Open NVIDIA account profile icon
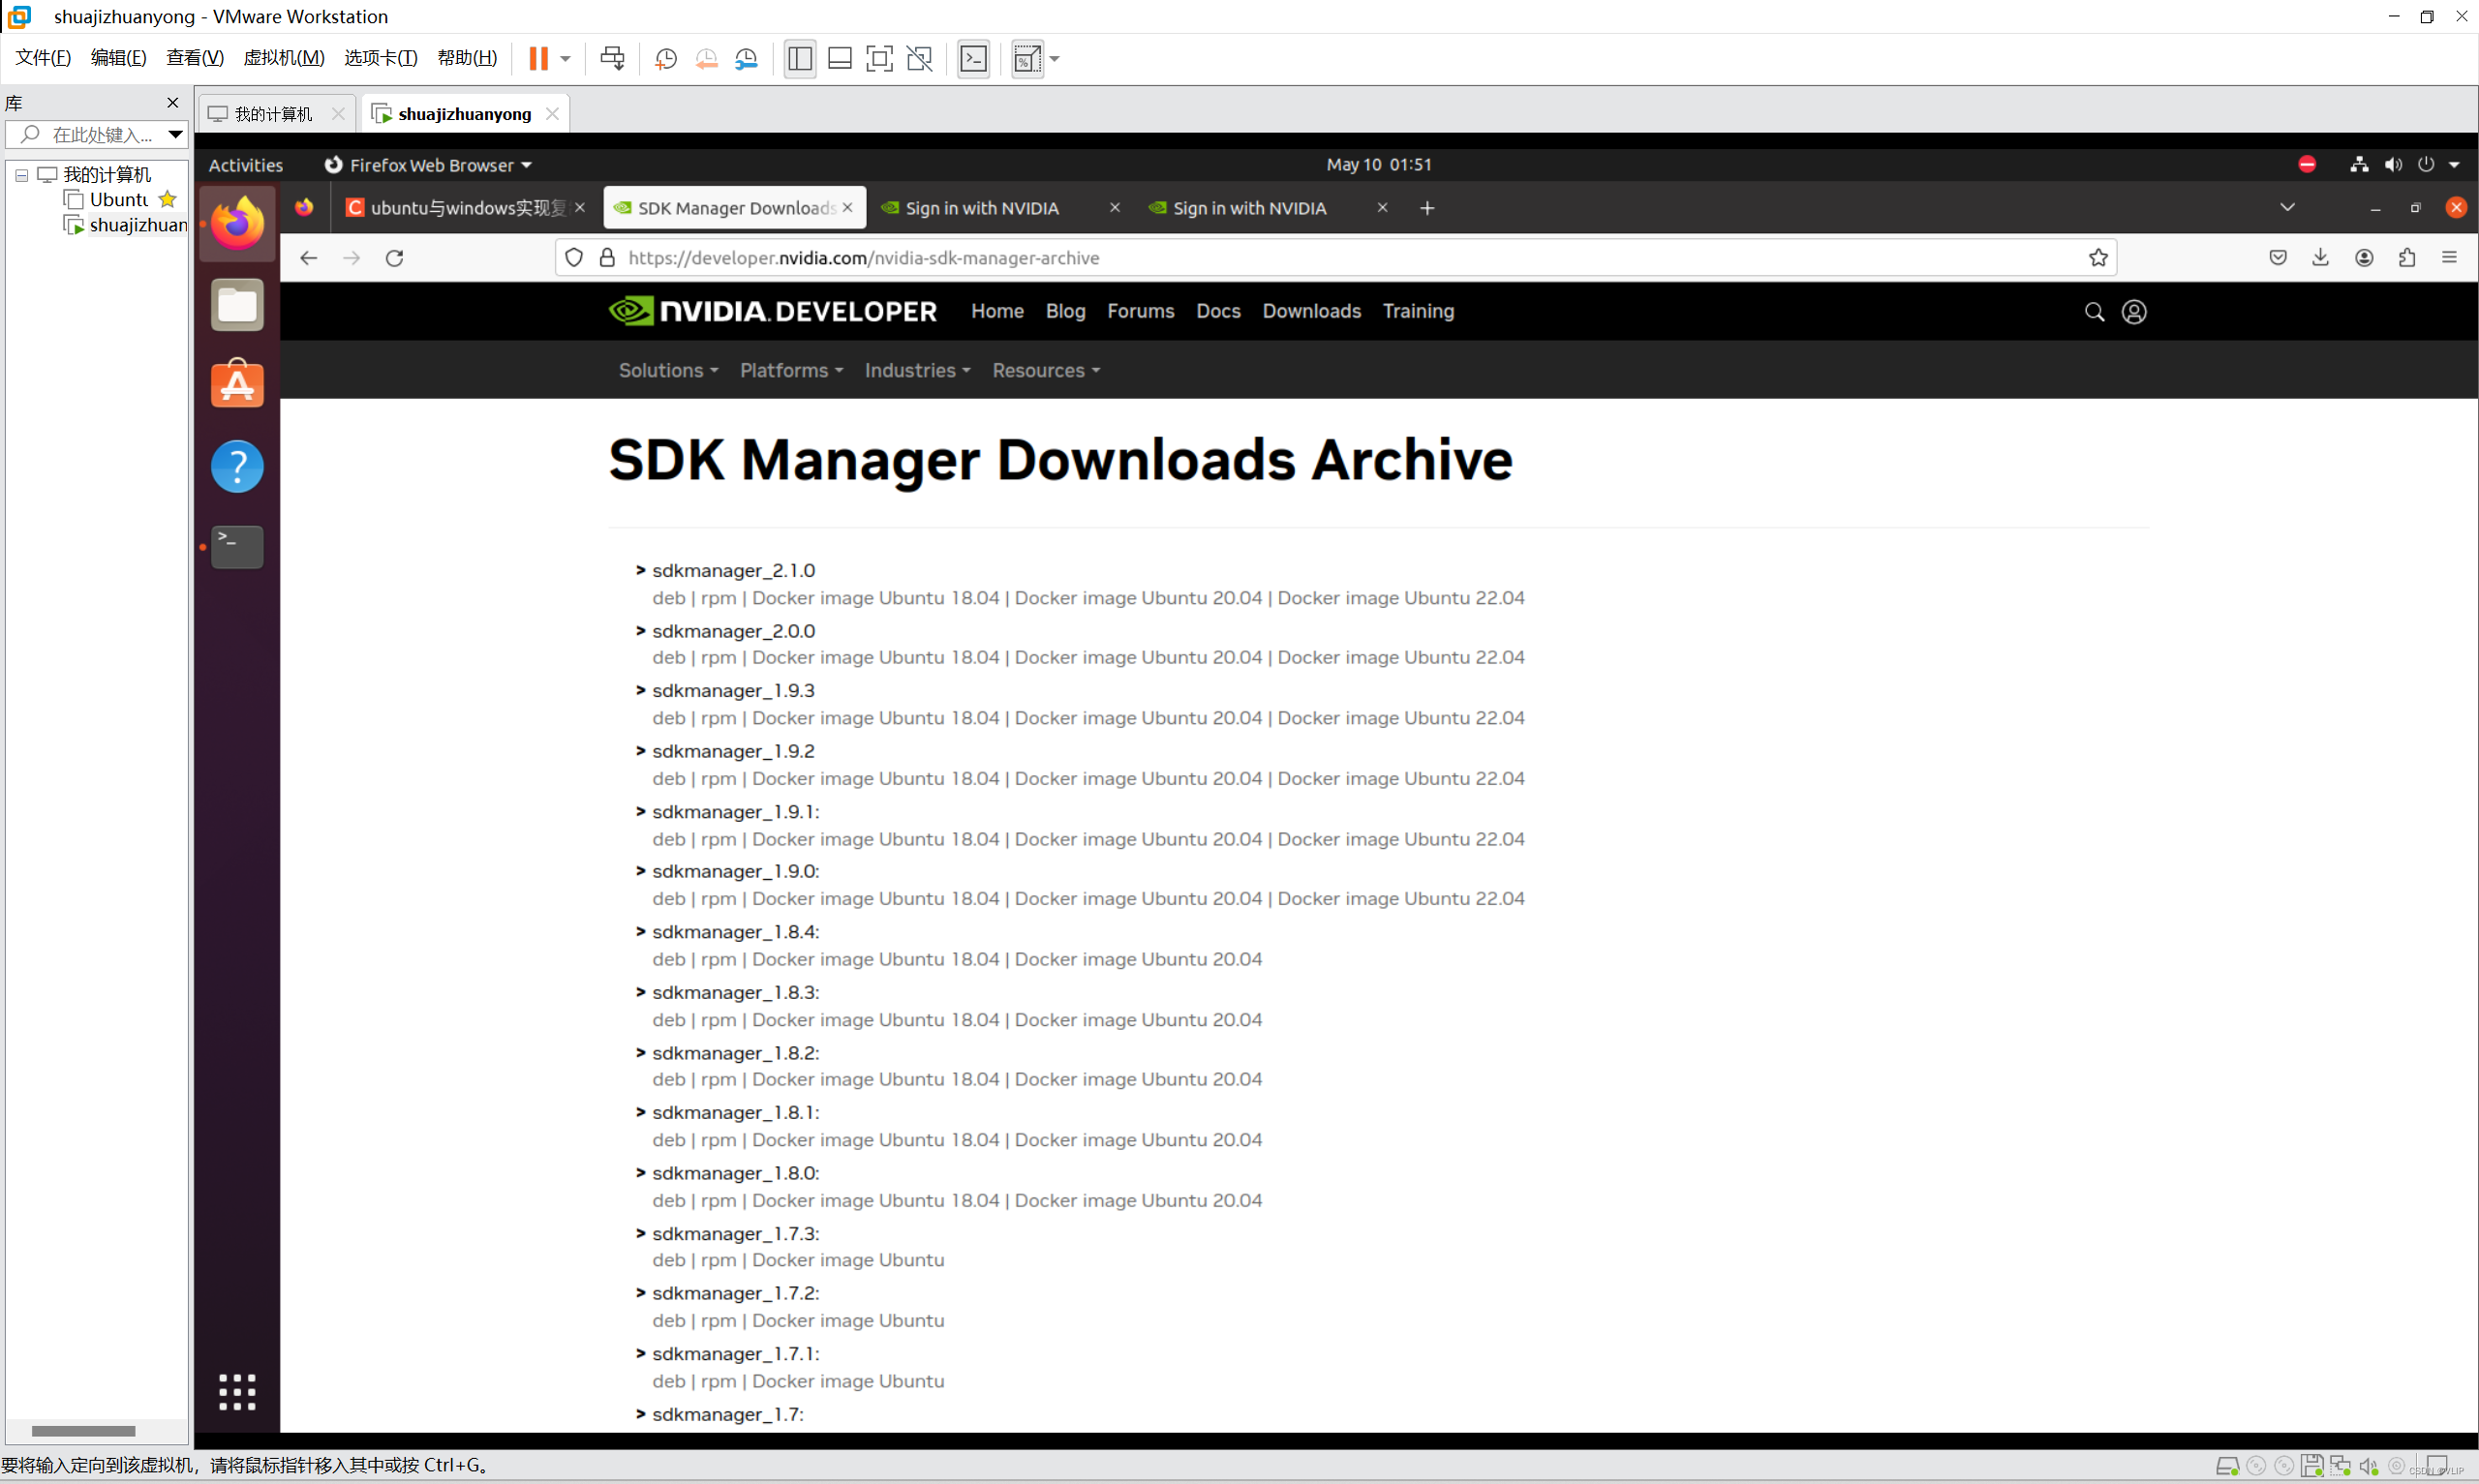Screen dimensions: 2479x1484 click(x=2133, y=312)
